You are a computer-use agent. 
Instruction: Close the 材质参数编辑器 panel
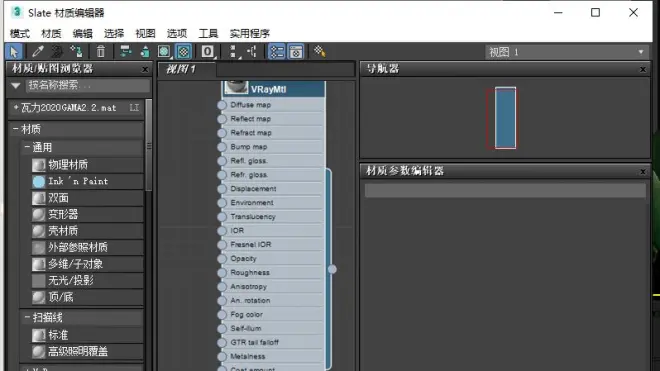[643, 171]
